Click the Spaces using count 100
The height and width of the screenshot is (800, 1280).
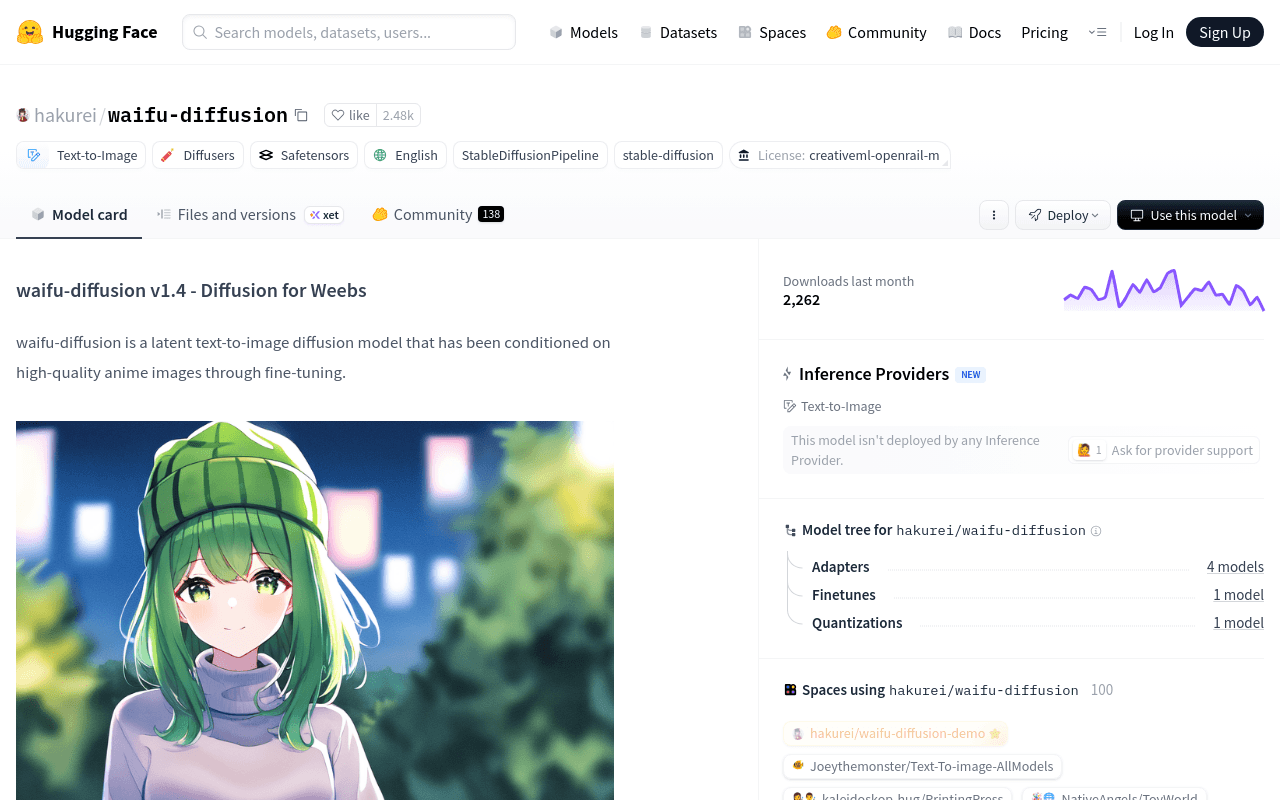[1102, 690]
